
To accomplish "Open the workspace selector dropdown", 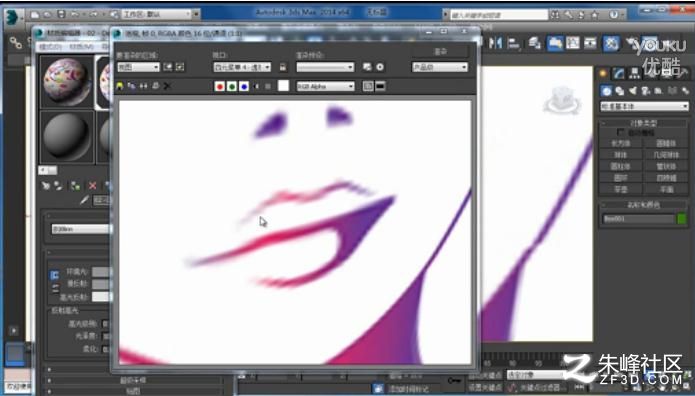I will point(156,14).
